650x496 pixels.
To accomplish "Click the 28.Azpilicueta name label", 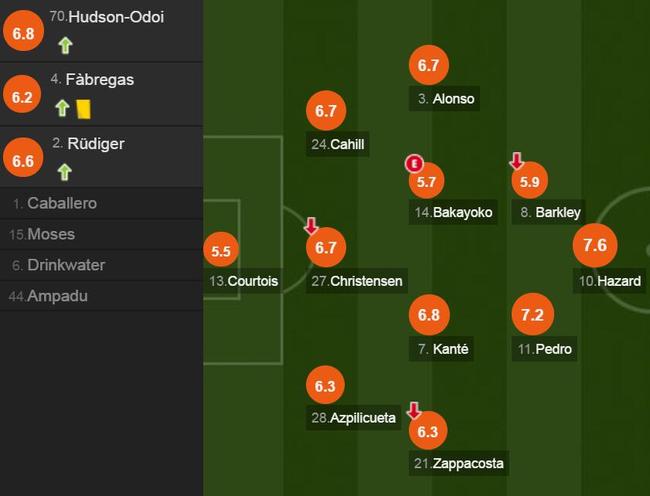I will (353, 418).
